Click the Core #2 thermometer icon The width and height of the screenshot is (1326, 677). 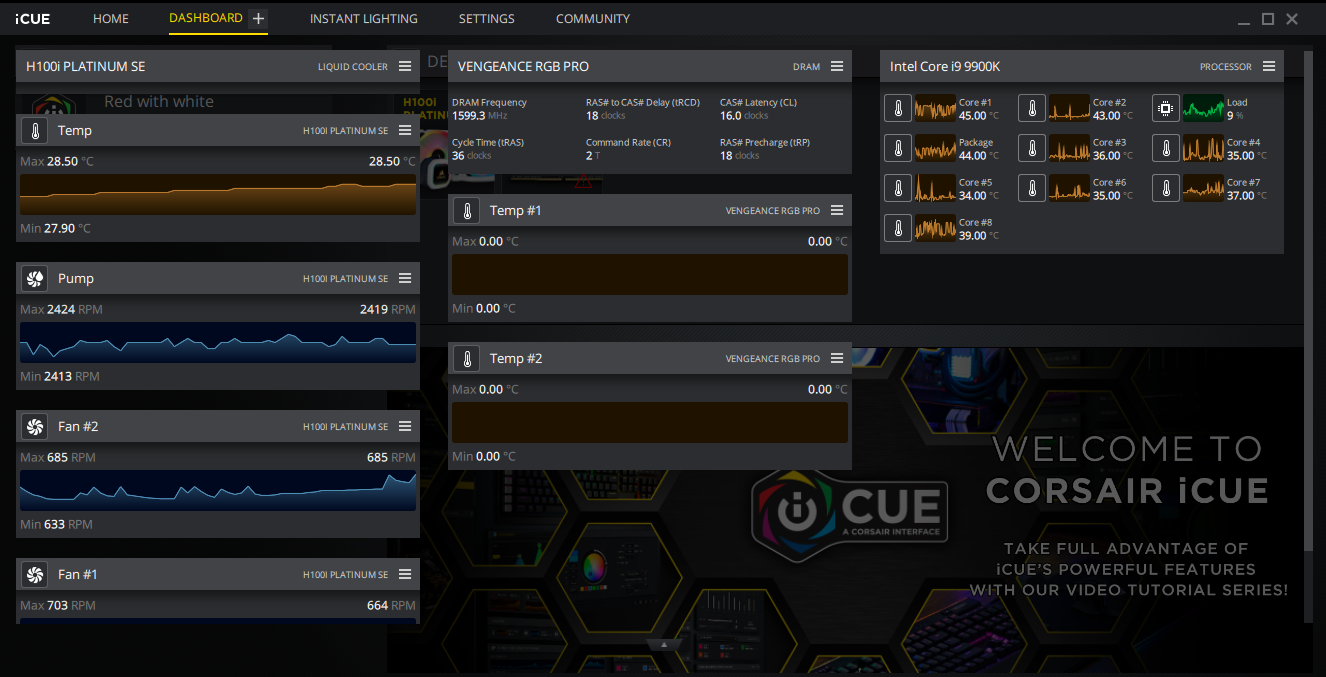[1032, 108]
